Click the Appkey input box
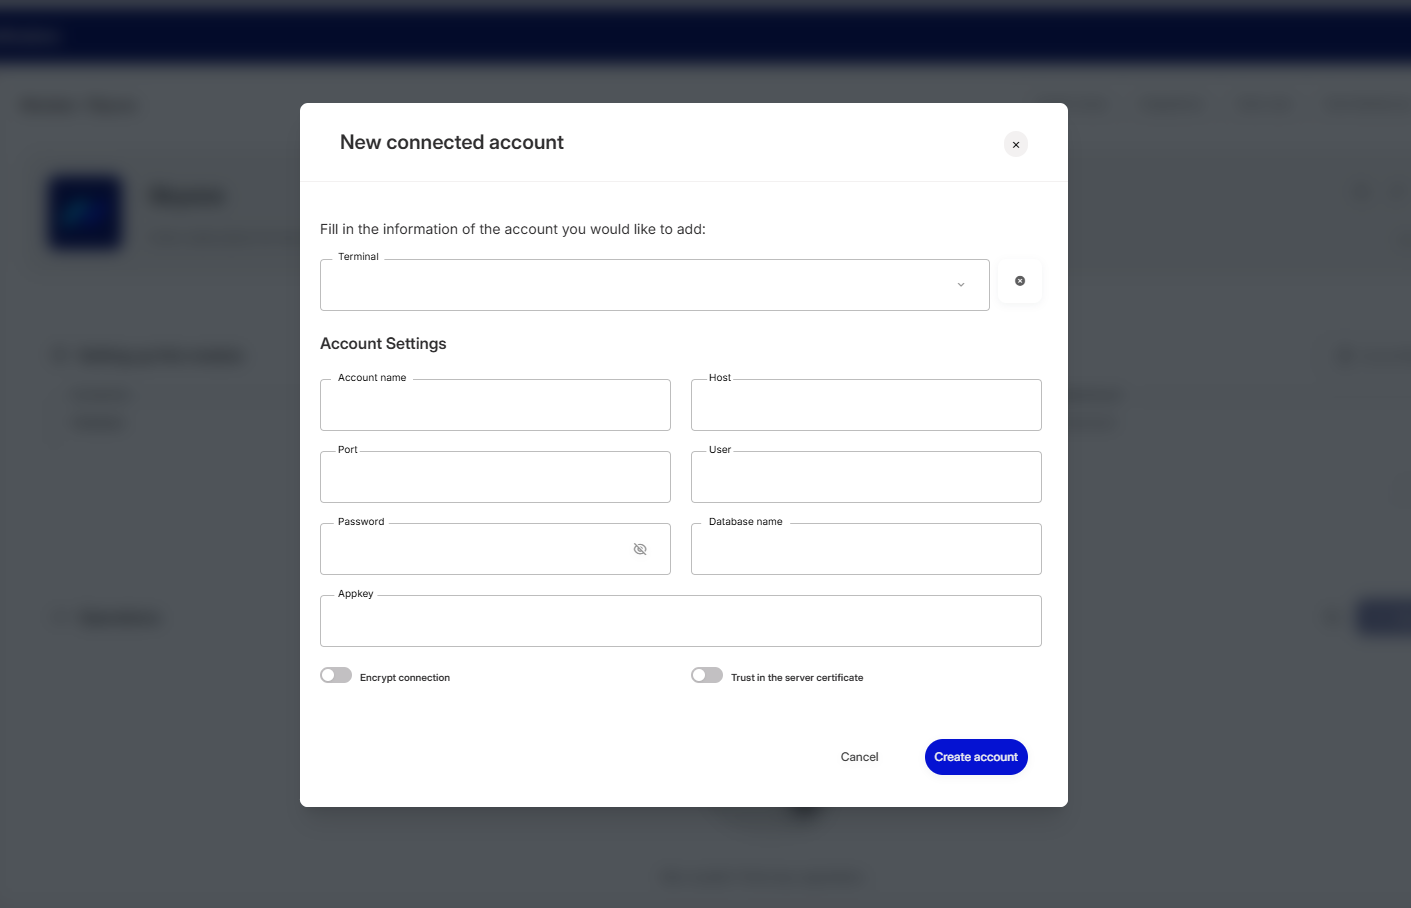The height and width of the screenshot is (908, 1411). [680, 622]
